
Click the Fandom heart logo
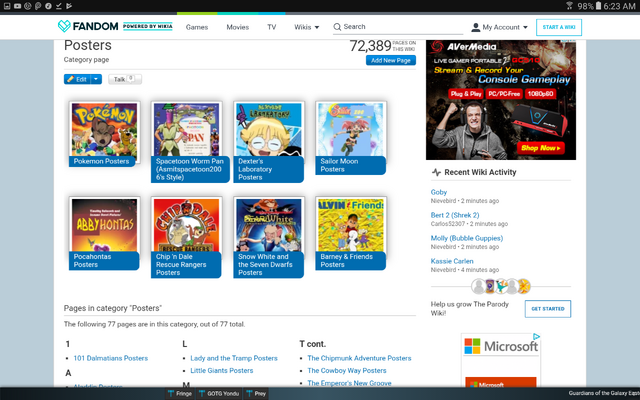[x=64, y=26]
